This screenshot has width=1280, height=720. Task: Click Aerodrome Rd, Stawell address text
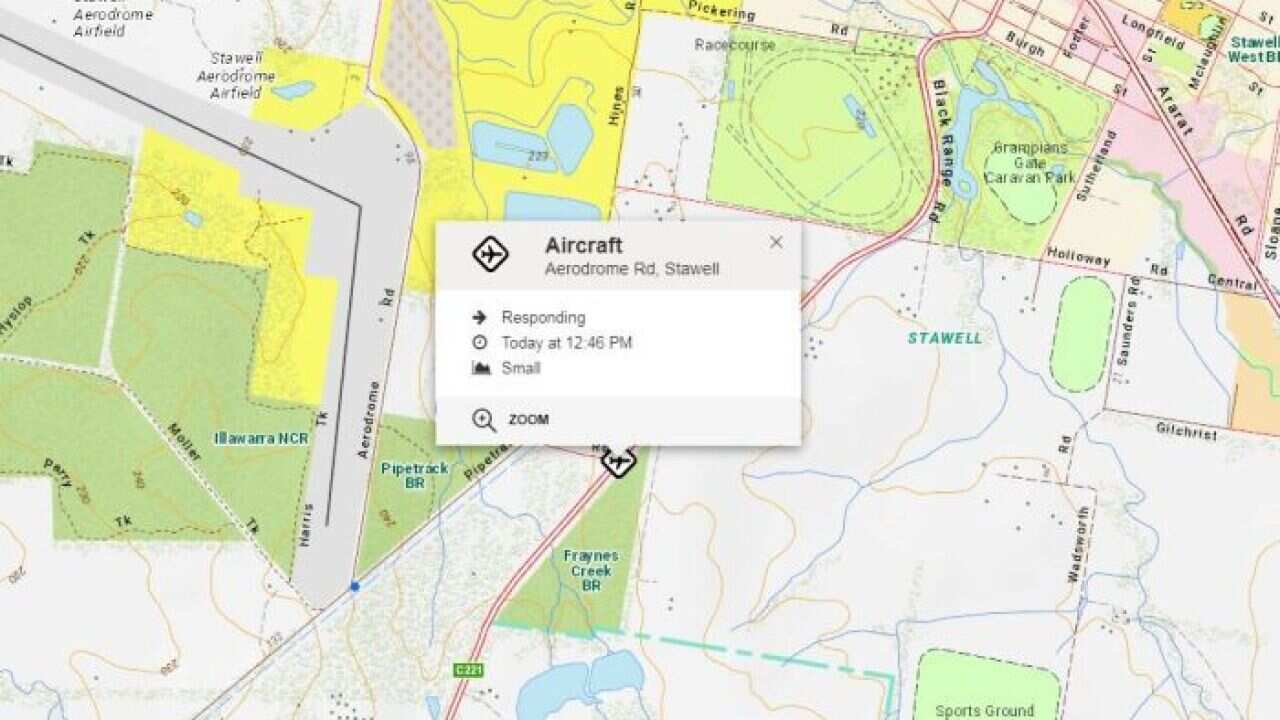click(632, 269)
